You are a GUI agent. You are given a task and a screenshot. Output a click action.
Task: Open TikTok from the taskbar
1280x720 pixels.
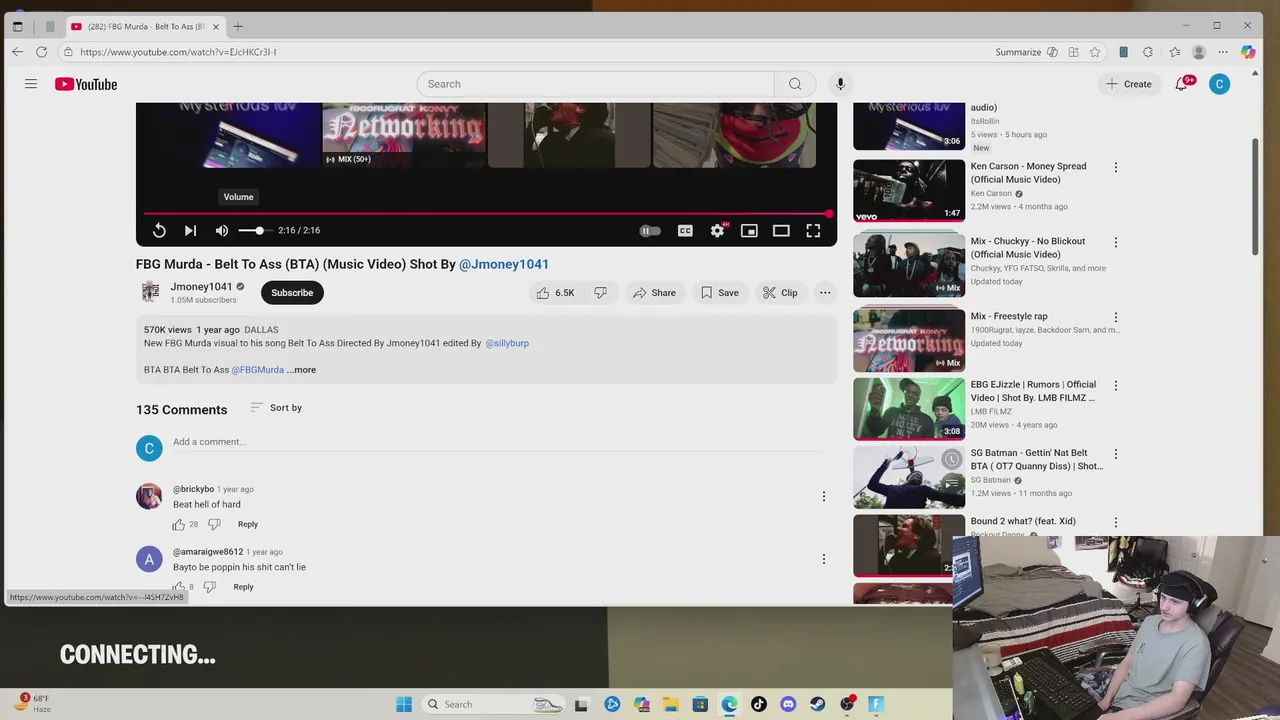(759, 704)
